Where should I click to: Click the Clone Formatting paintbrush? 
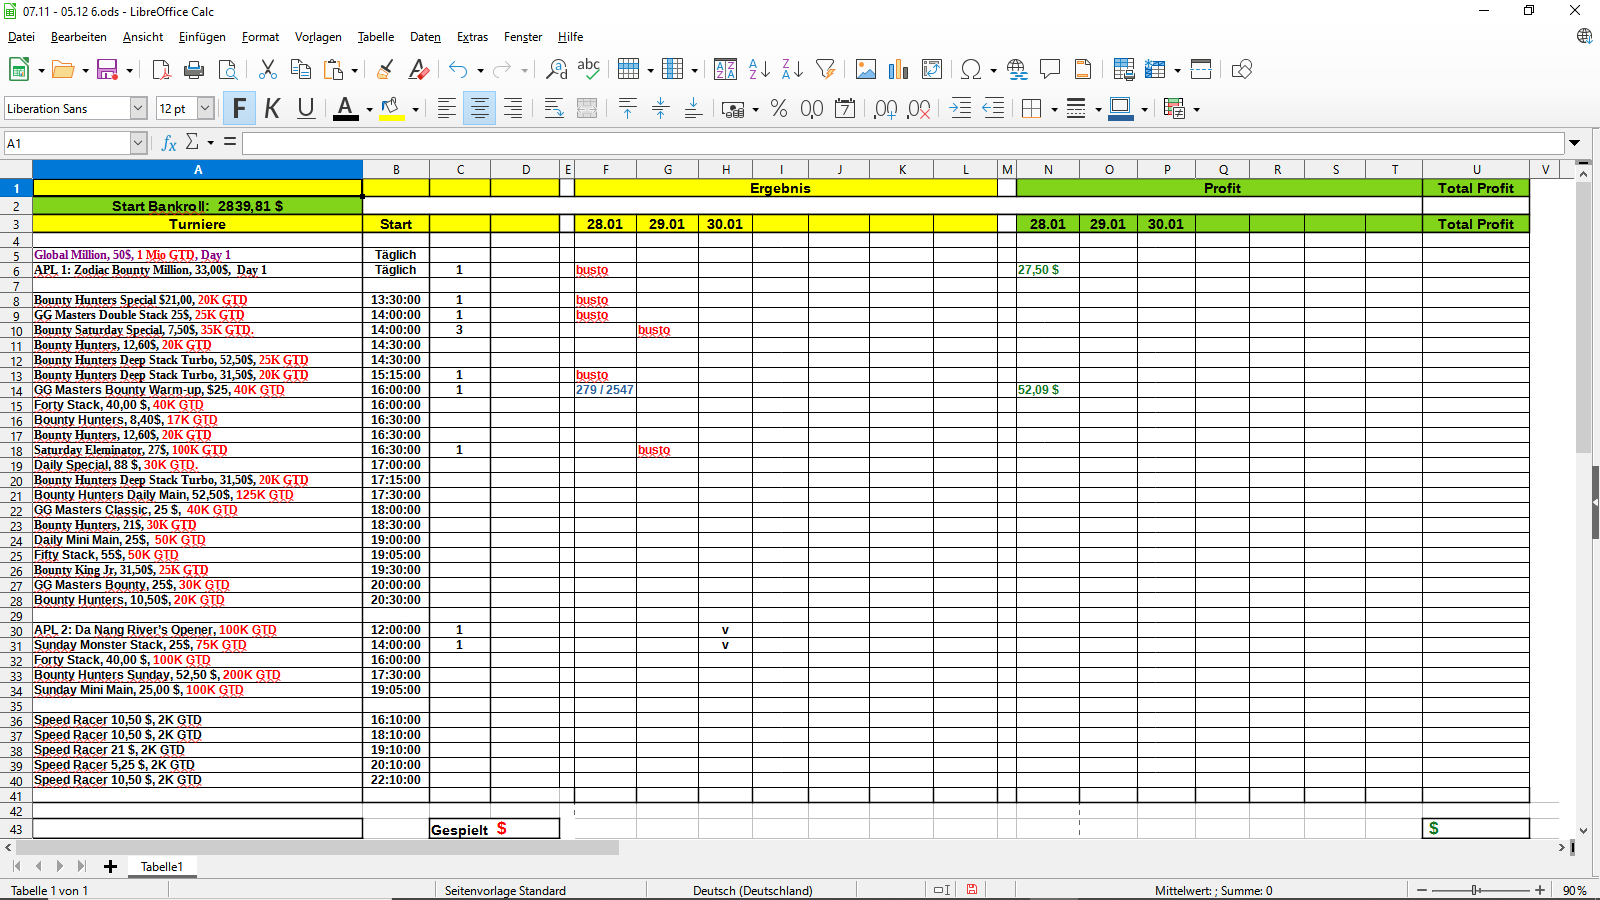[385, 69]
